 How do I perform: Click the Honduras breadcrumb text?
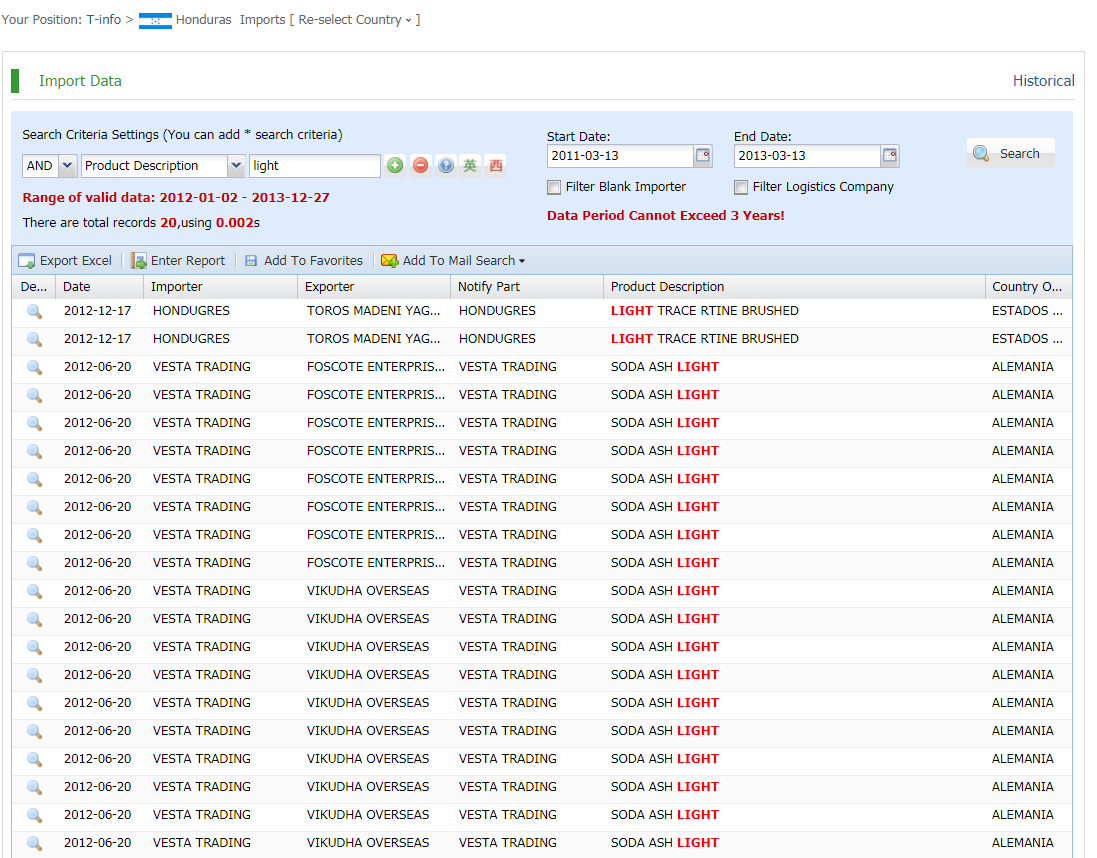pos(204,20)
